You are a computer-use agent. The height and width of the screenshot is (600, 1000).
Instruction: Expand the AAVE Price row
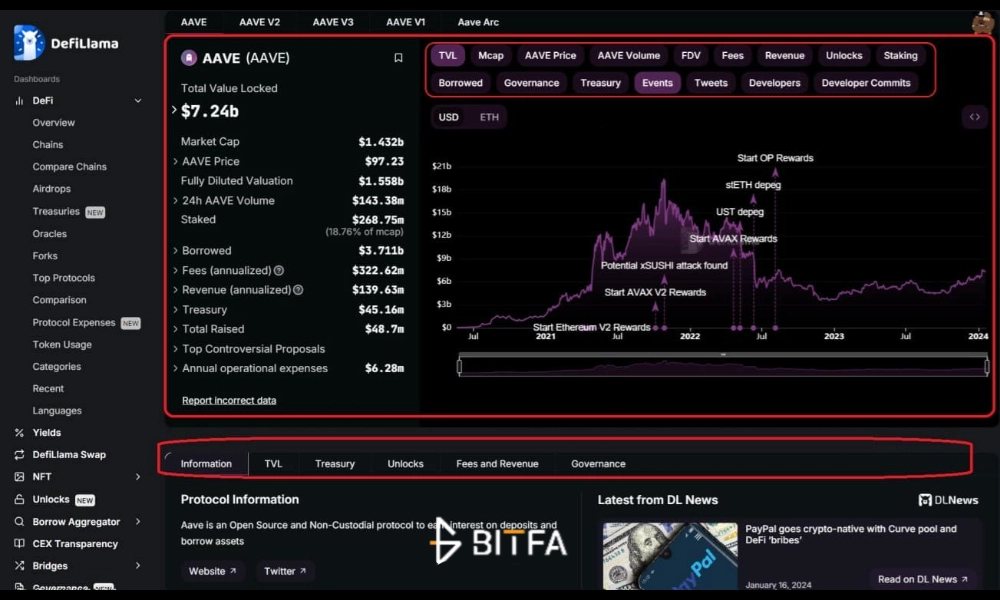175,162
